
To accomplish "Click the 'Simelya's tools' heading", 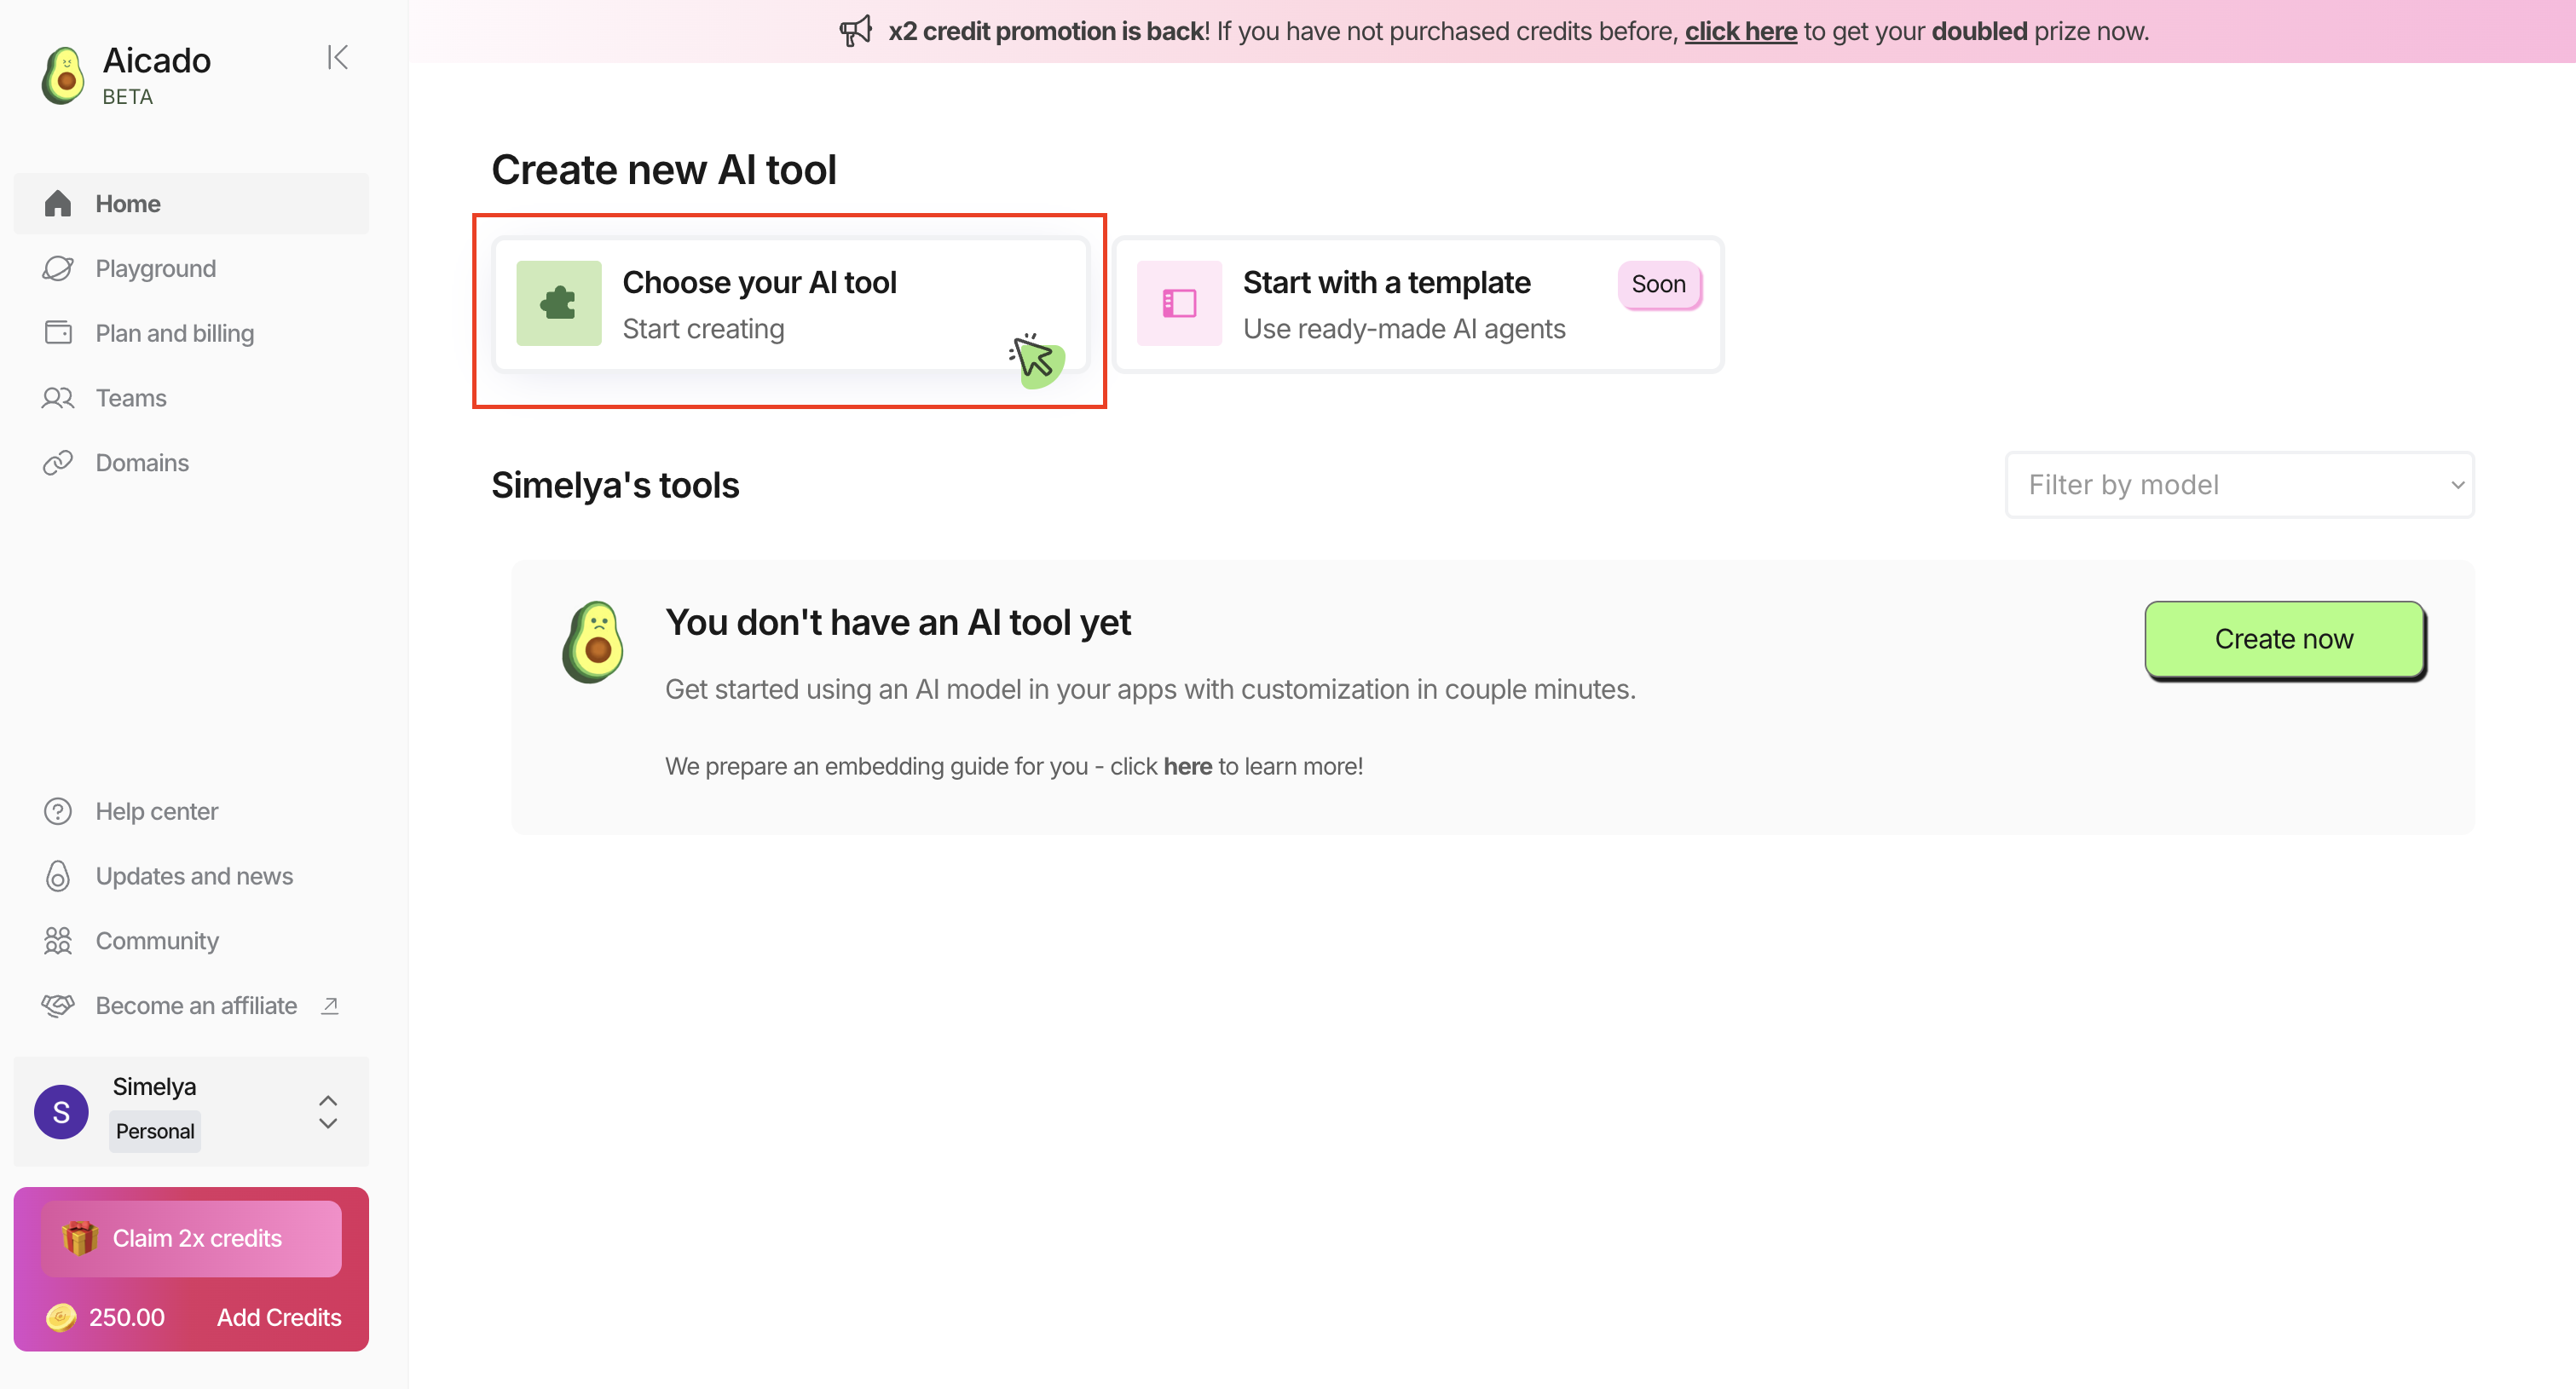I will [615, 485].
